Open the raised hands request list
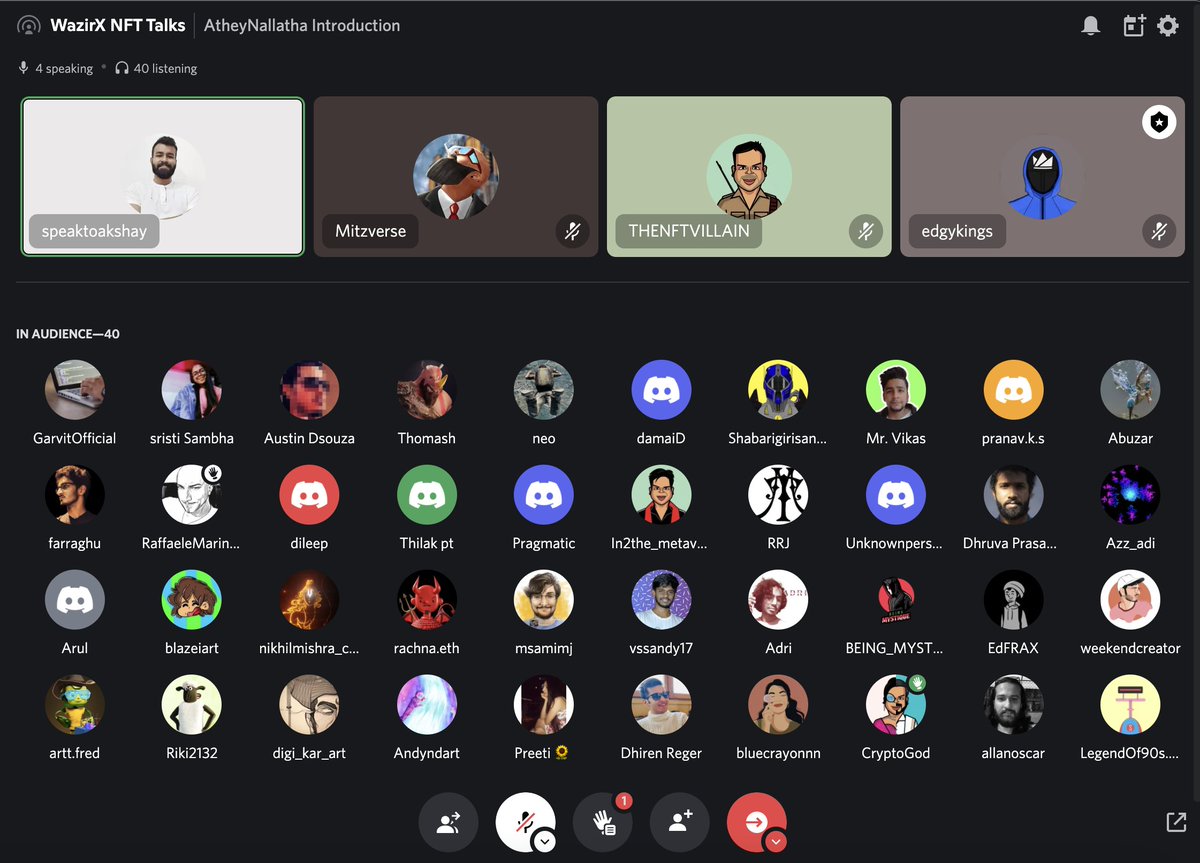The image size is (1200, 863). click(603, 822)
